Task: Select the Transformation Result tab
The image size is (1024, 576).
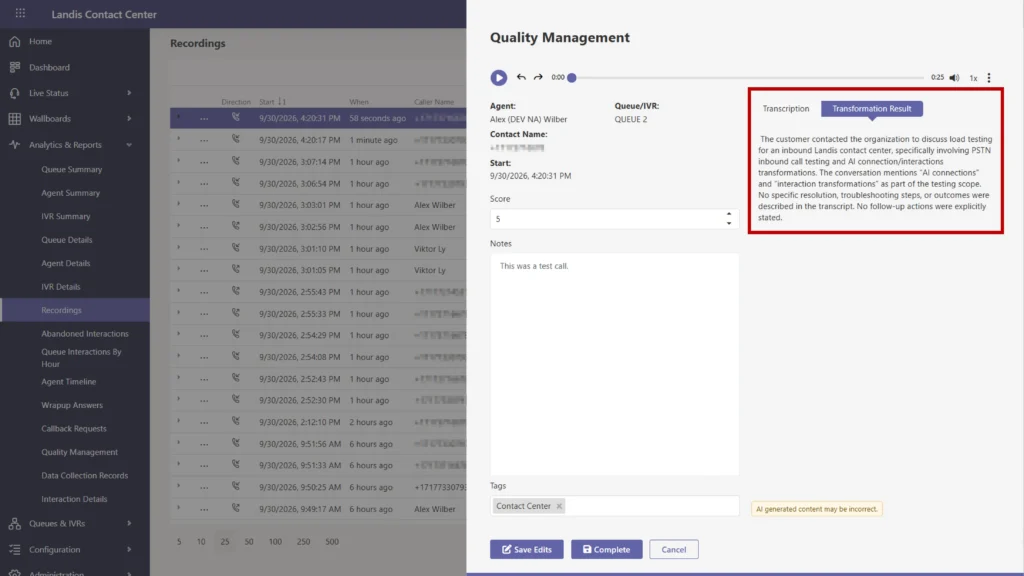Action: pyautogui.click(x=871, y=108)
